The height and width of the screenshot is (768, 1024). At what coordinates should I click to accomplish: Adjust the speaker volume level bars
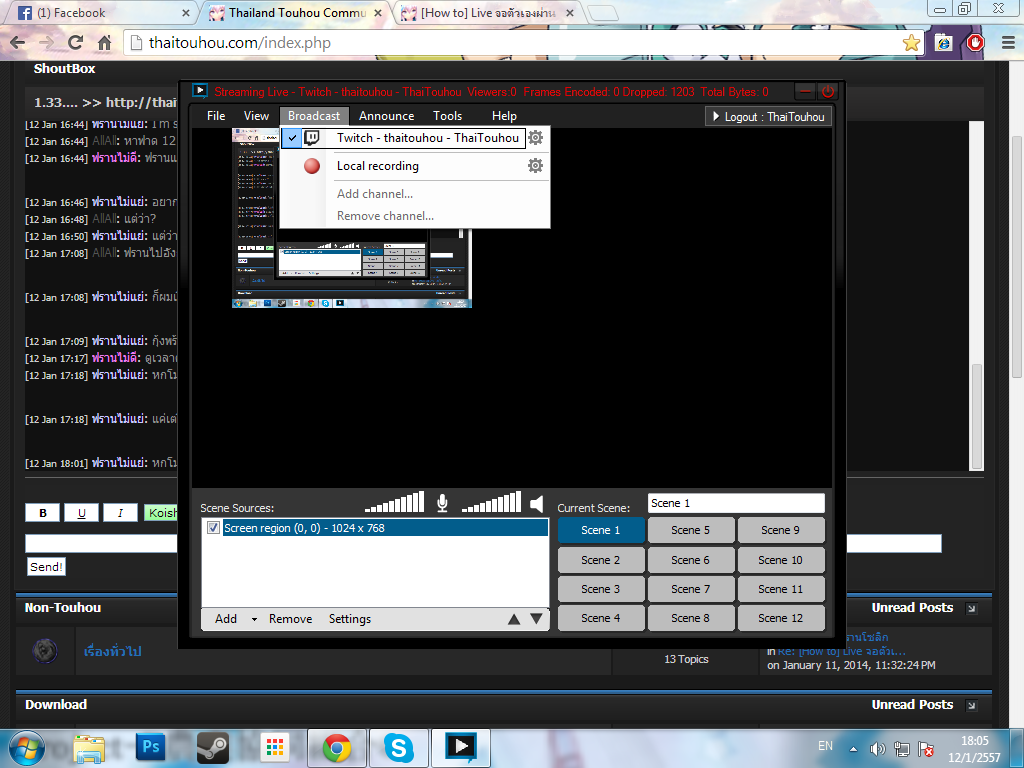tap(491, 502)
